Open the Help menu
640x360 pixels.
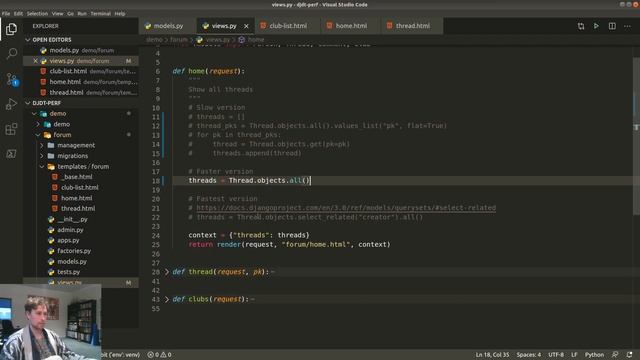[x=120, y=13]
